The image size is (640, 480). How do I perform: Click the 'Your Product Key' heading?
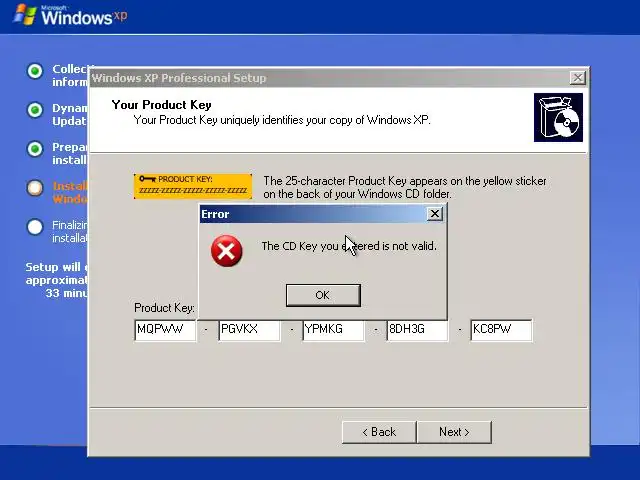(x=162, y=105)
